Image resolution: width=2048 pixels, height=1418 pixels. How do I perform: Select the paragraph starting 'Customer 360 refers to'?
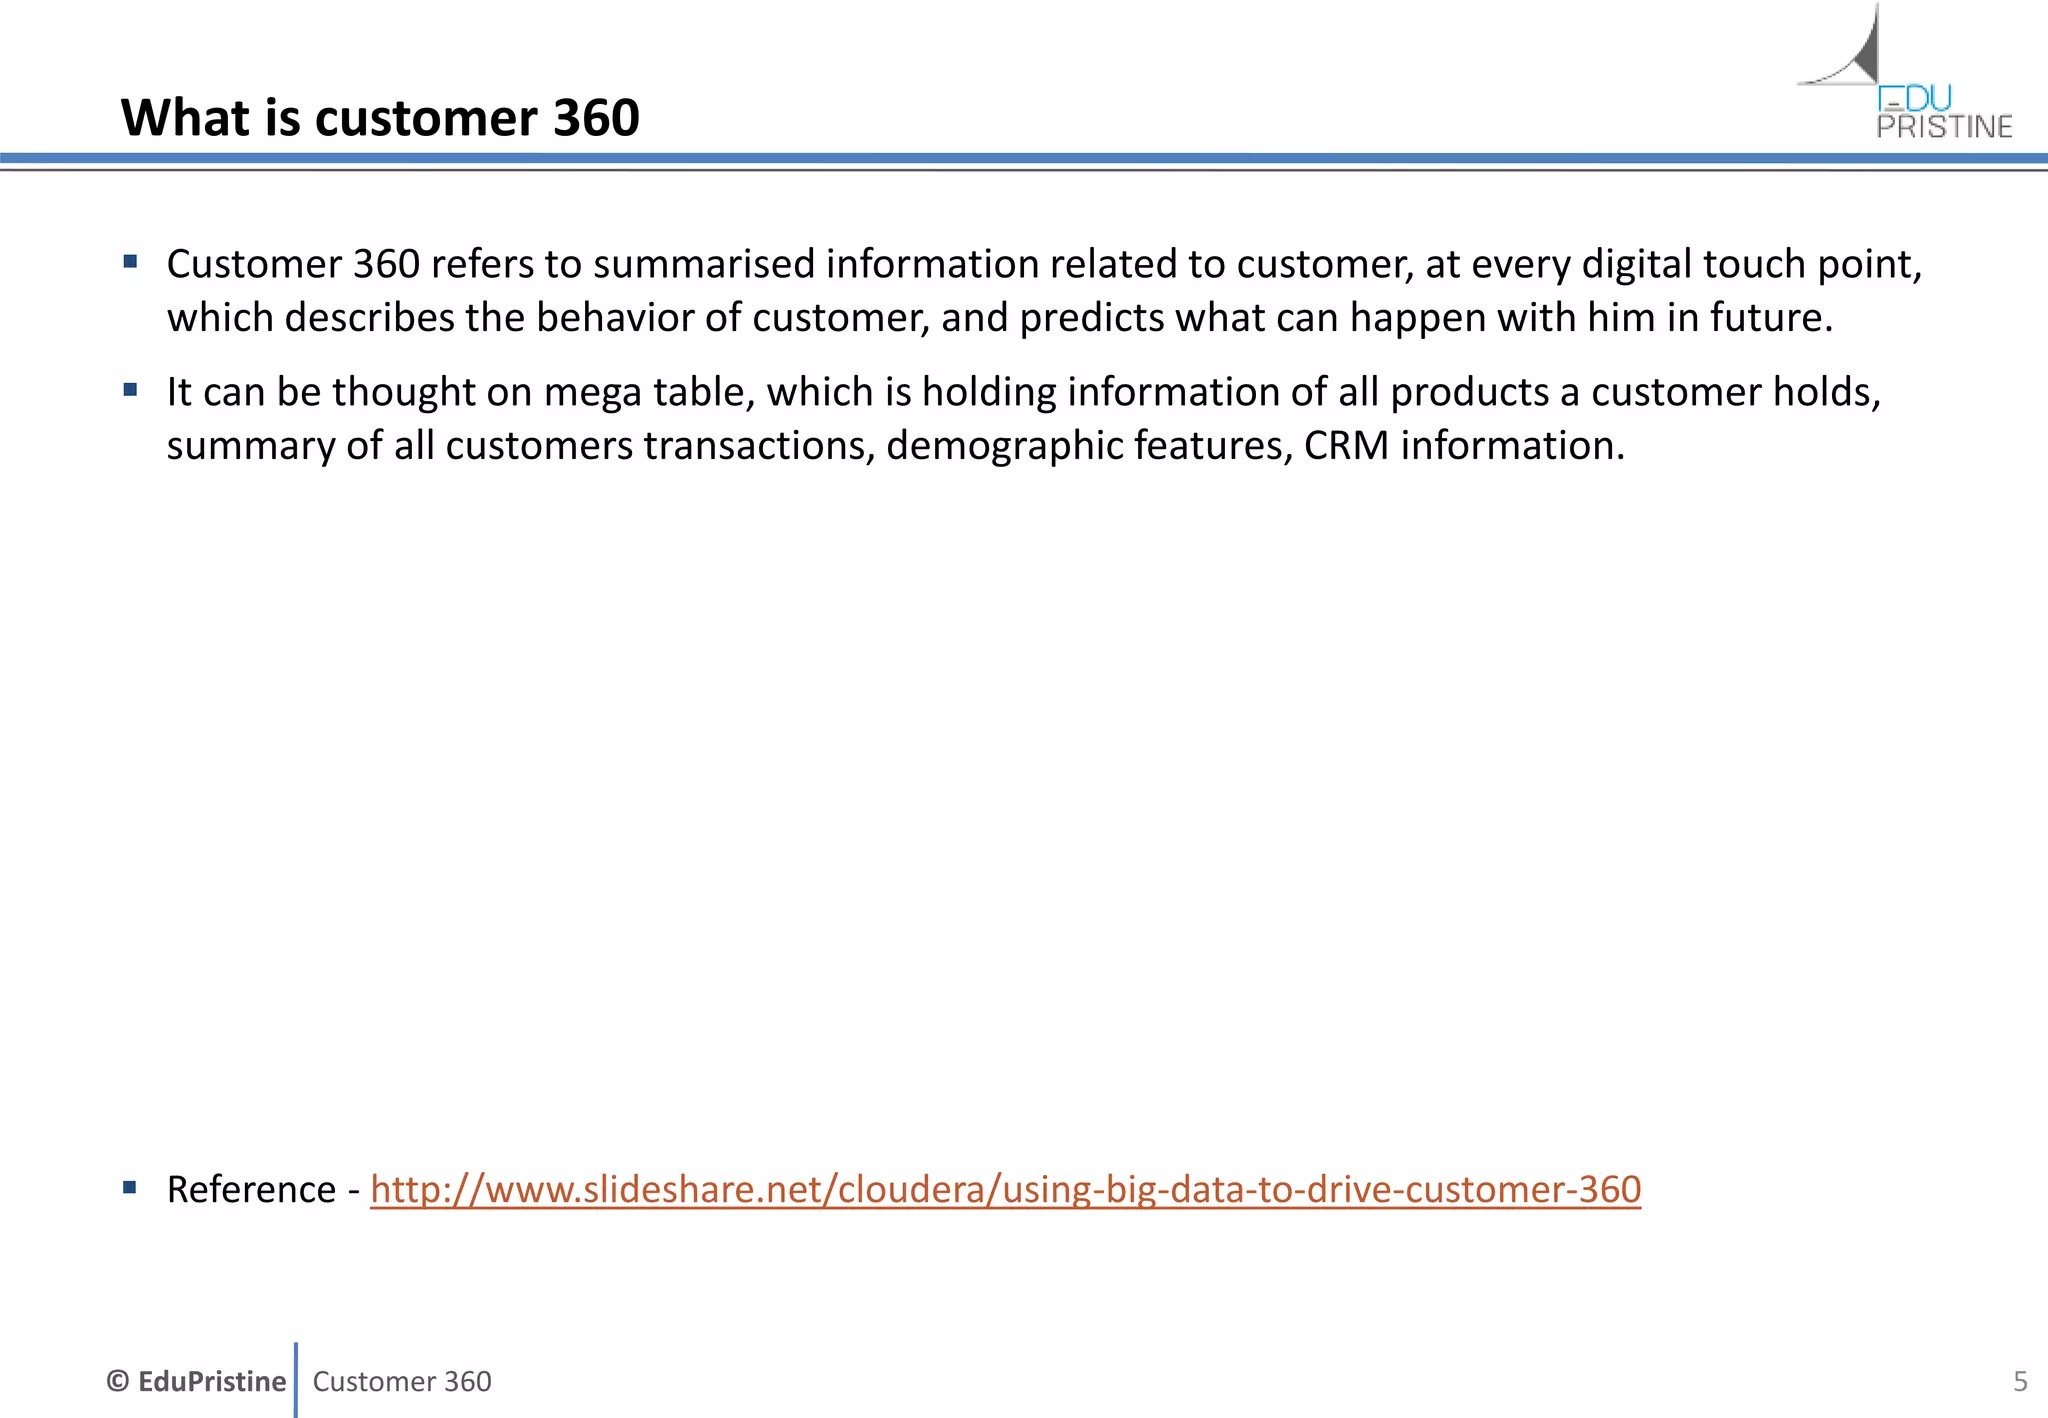point(1044,290)
